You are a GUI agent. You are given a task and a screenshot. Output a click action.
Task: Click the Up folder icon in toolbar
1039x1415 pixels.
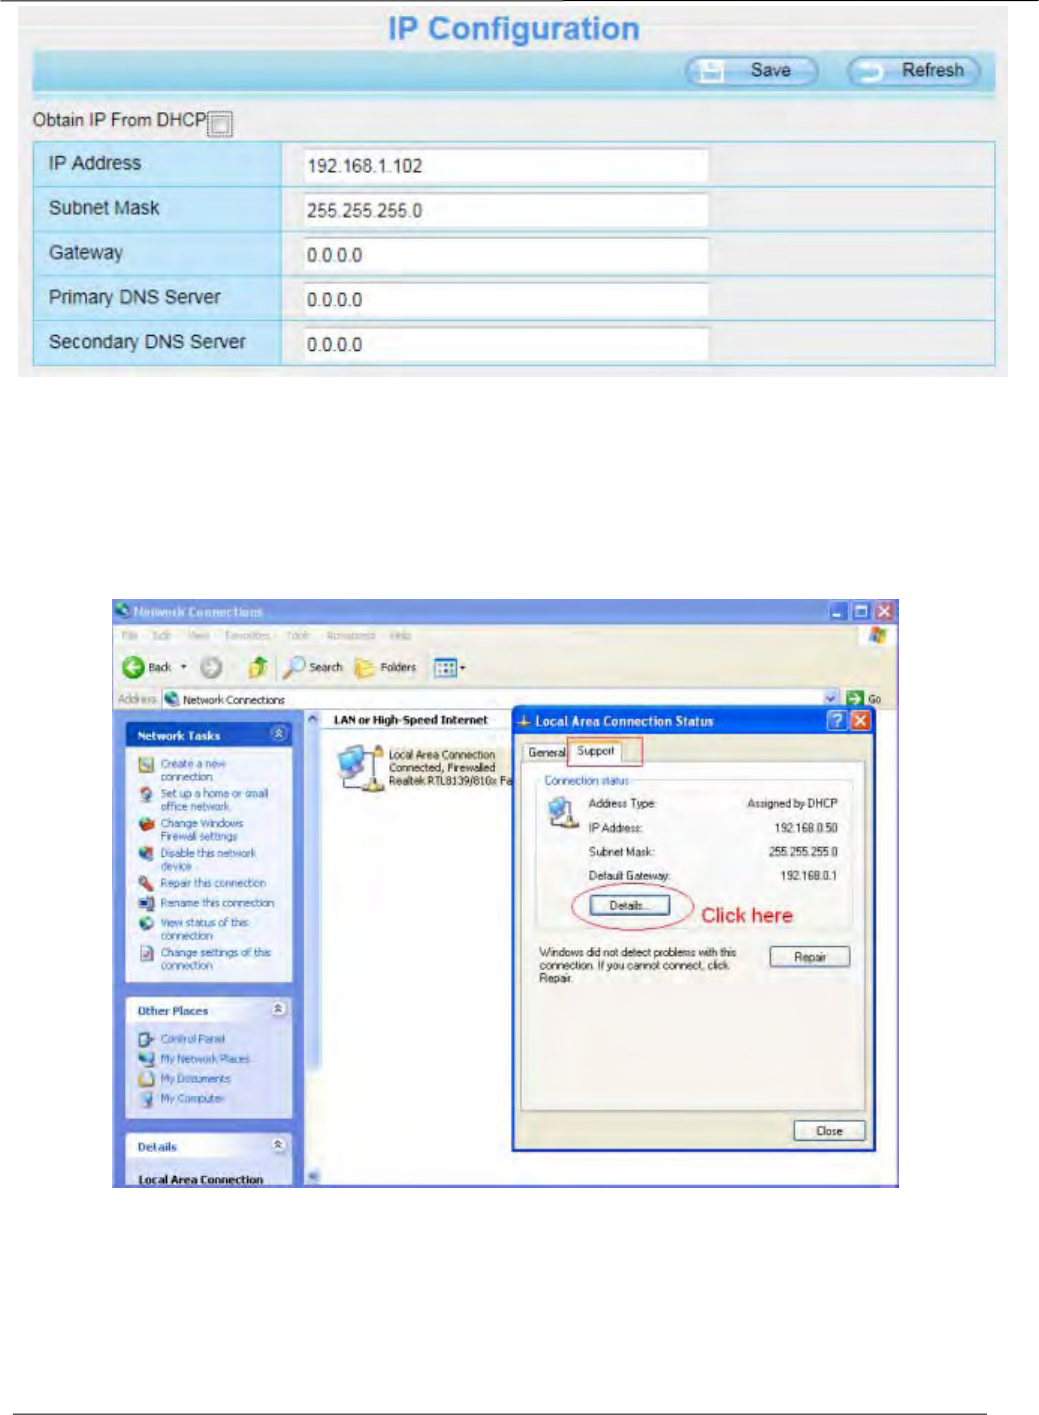coord(258,667)
